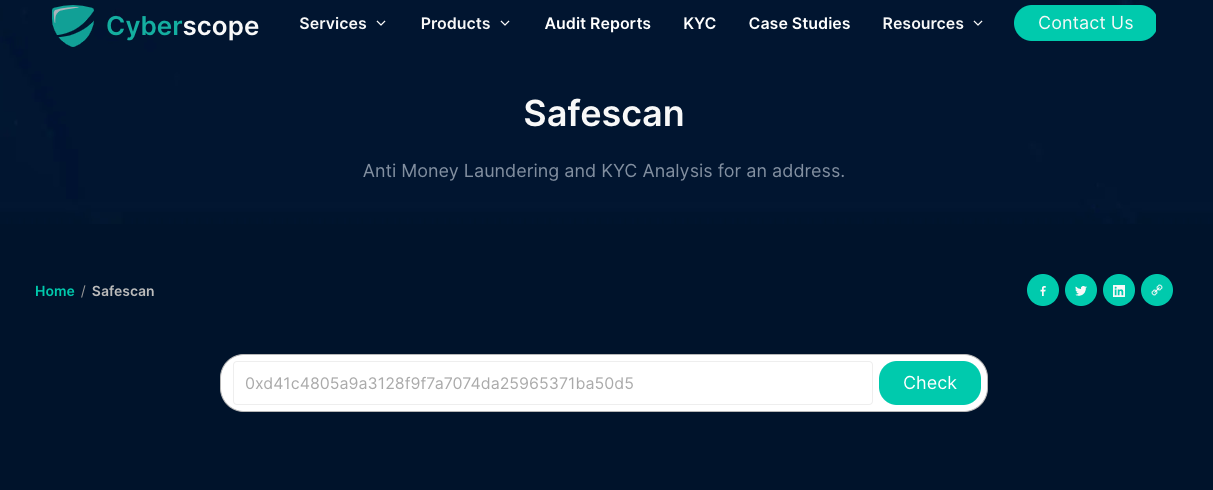Click the Safescan page heading
This screenshot has height=490, width=1213.
(604, 113)
